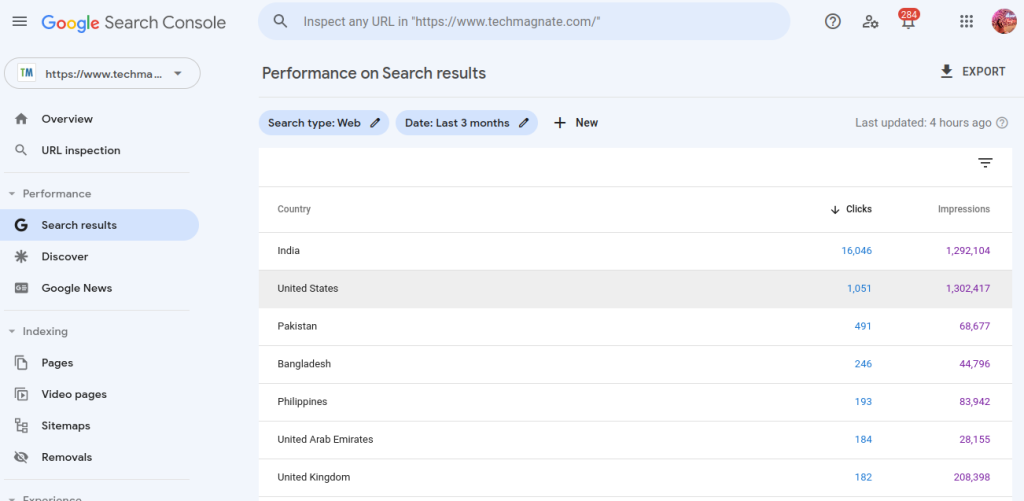The image size is (1024, 501).
Task: Click the Google Search Console logo
Action: point(134,22)
